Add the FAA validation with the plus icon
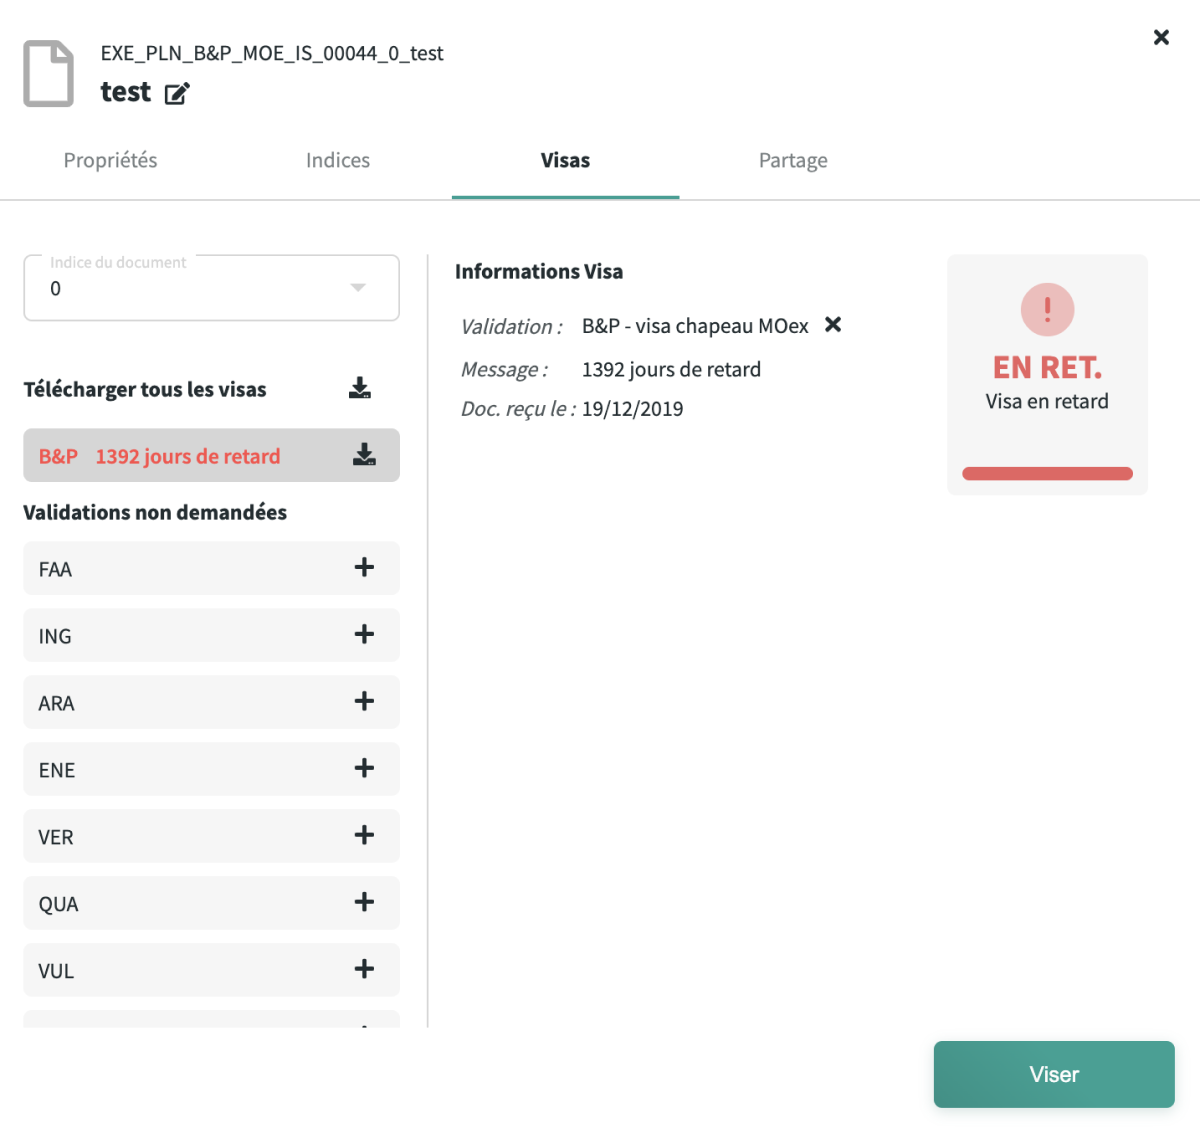This screenshot has width=1200, height=1128. 364,567
